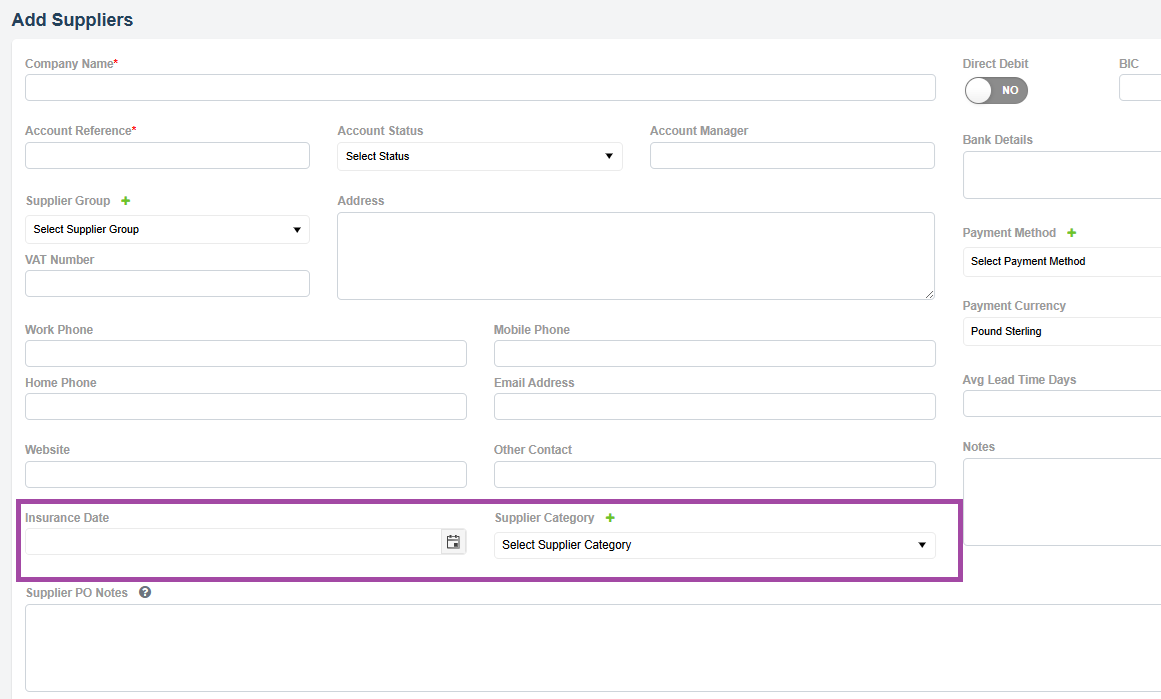
Task: Click the Supplier PO Notes help icon
Action: pyautogui.click(x=145, y=593)
